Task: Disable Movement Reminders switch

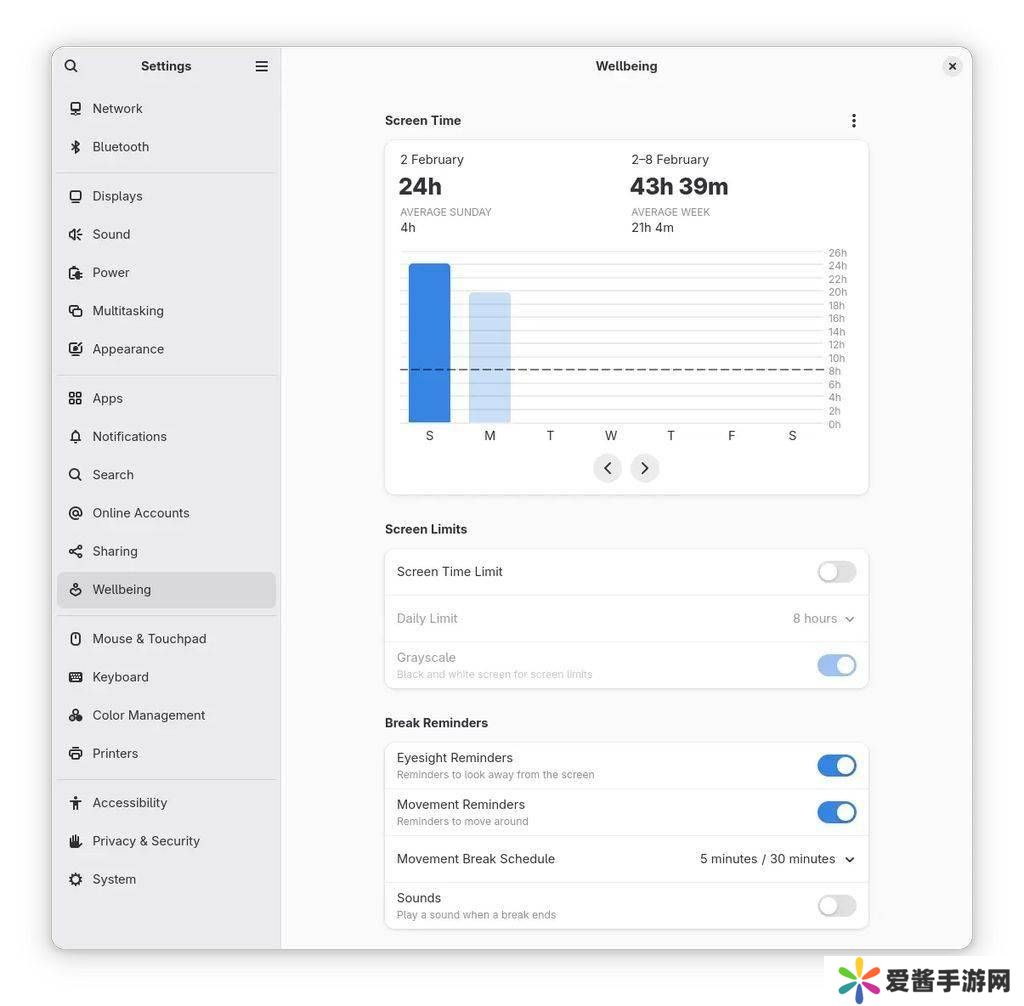Action: [836, 813]
